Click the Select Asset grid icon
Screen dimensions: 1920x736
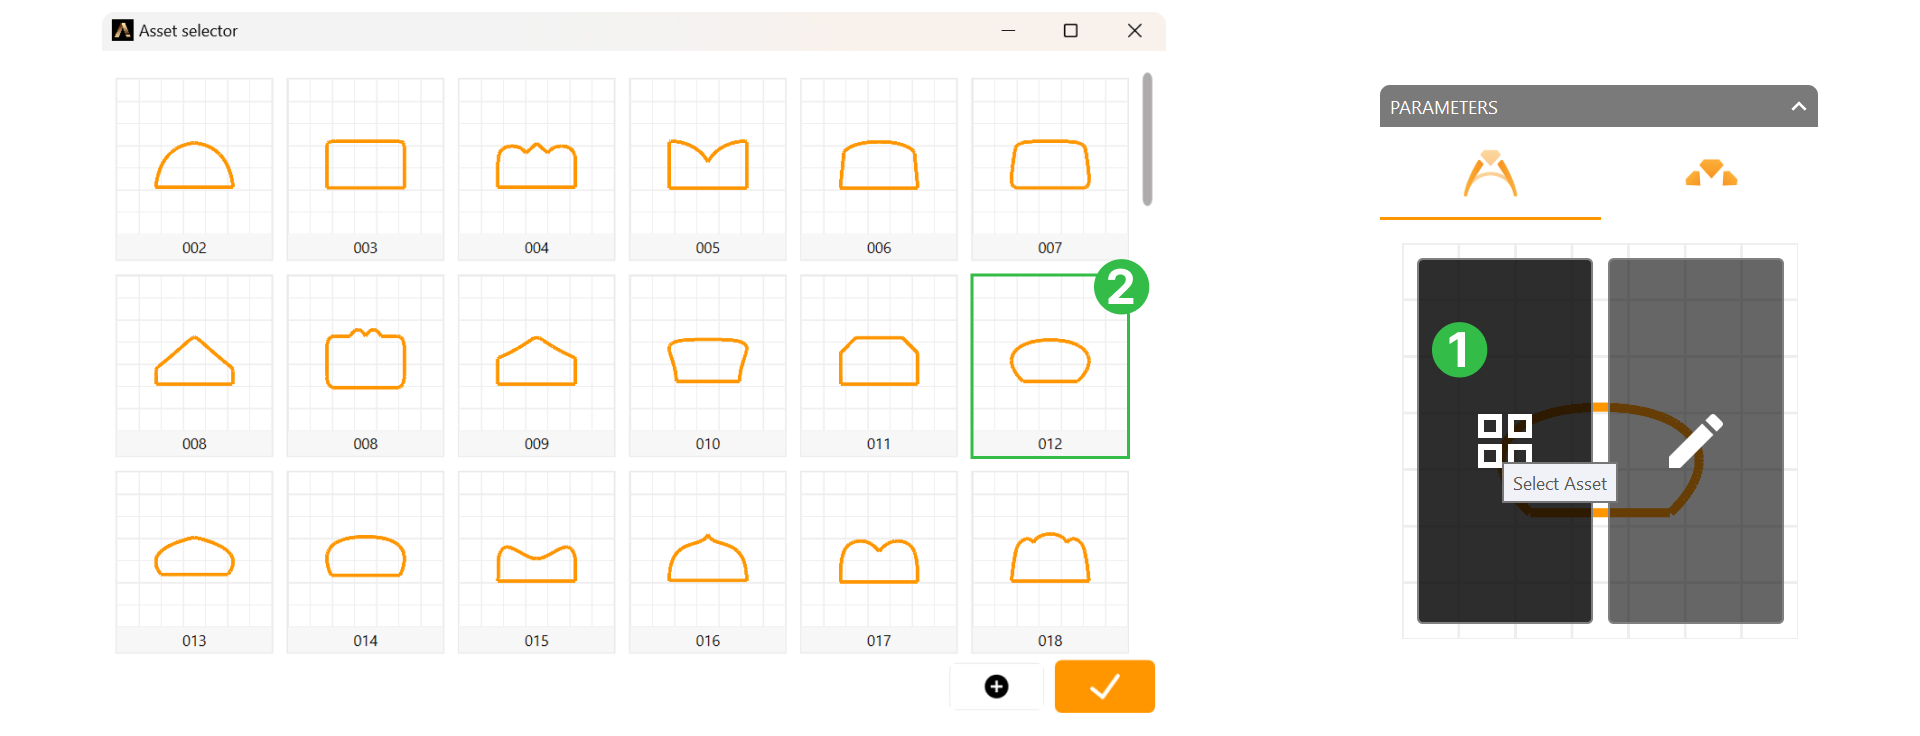point(1504,440)
